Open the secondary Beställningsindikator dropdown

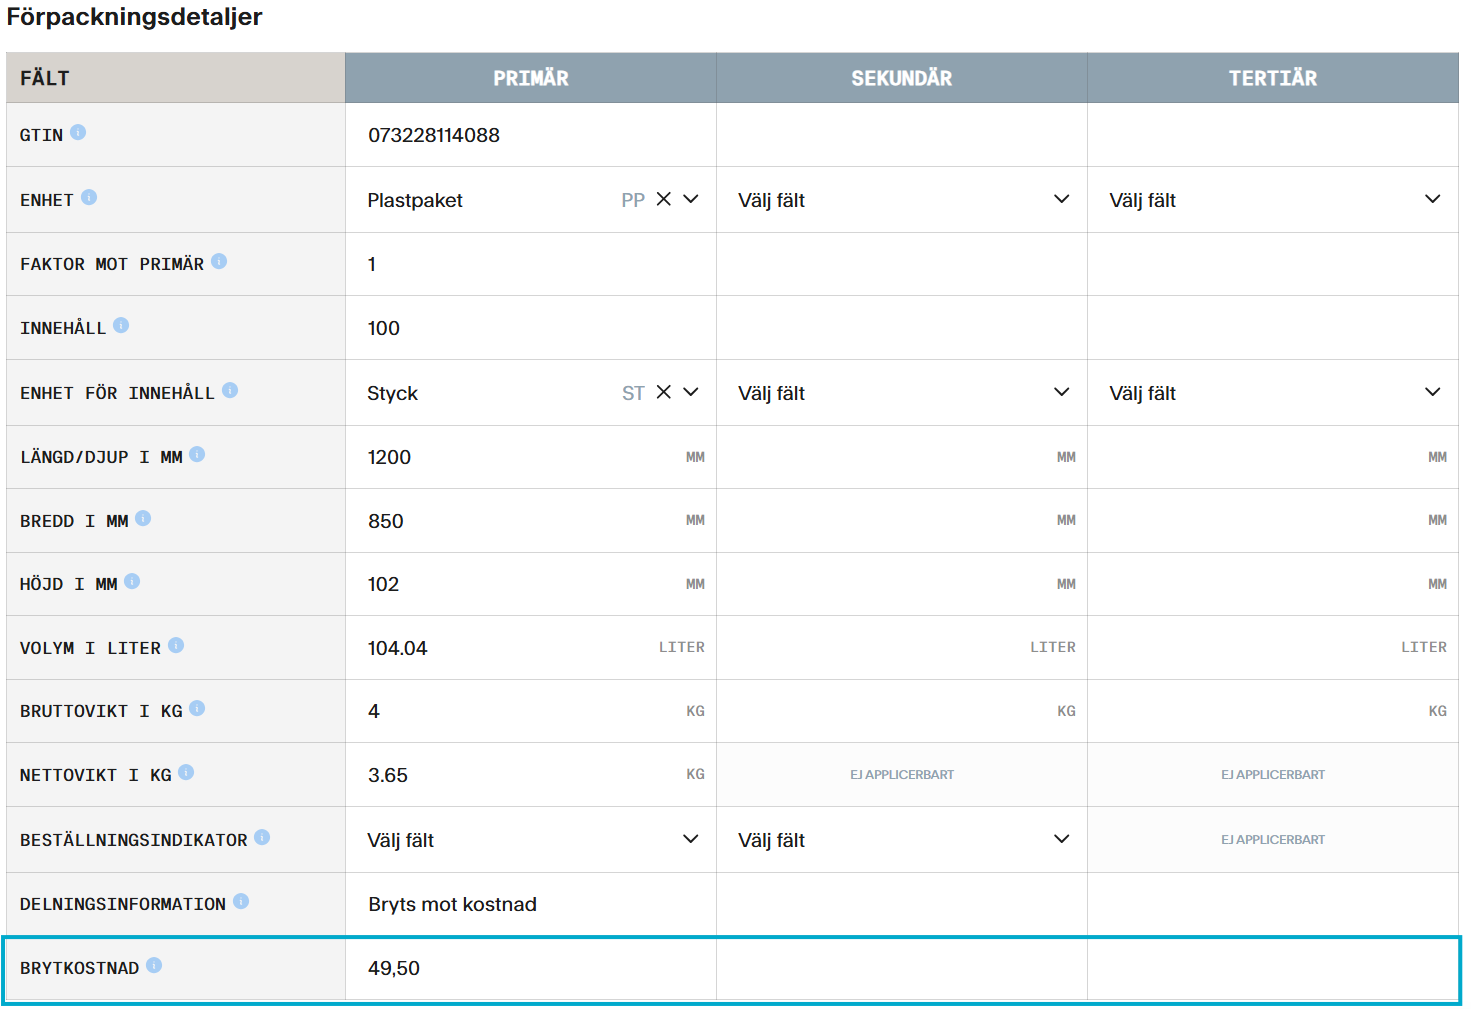coord(902,840)
